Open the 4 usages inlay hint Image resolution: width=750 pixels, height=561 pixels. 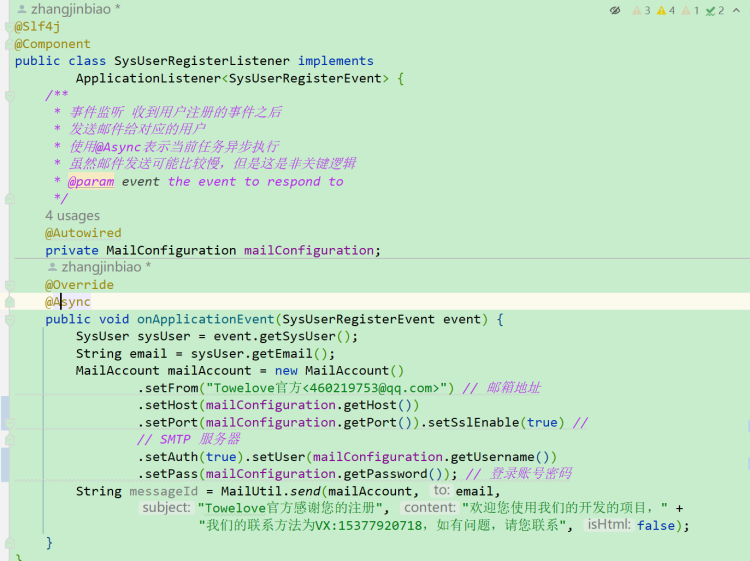pos(73,216)
